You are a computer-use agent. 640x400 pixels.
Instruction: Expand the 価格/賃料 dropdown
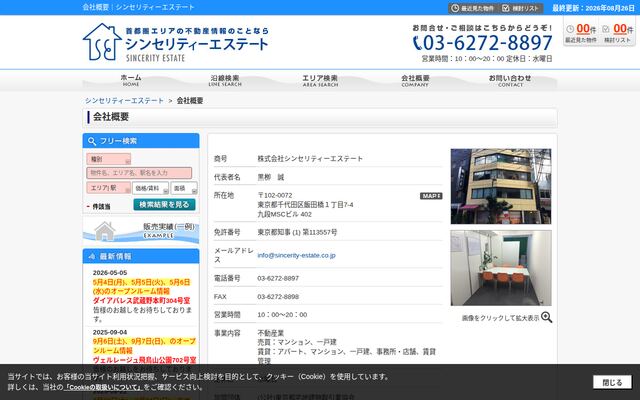pyautogui.click(x=150, y=188)
